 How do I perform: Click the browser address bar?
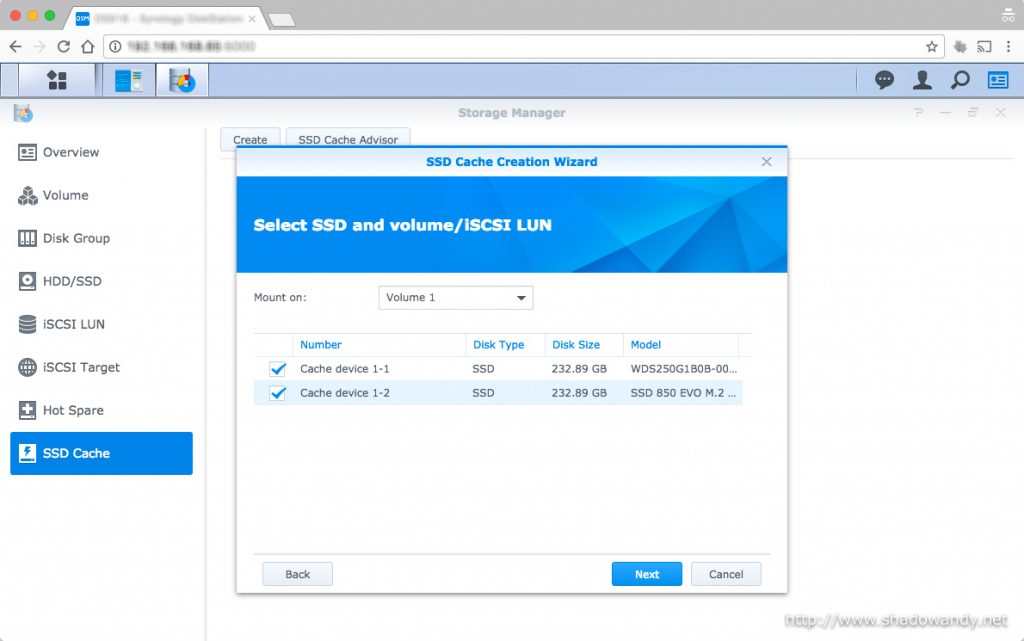point(520,46)
